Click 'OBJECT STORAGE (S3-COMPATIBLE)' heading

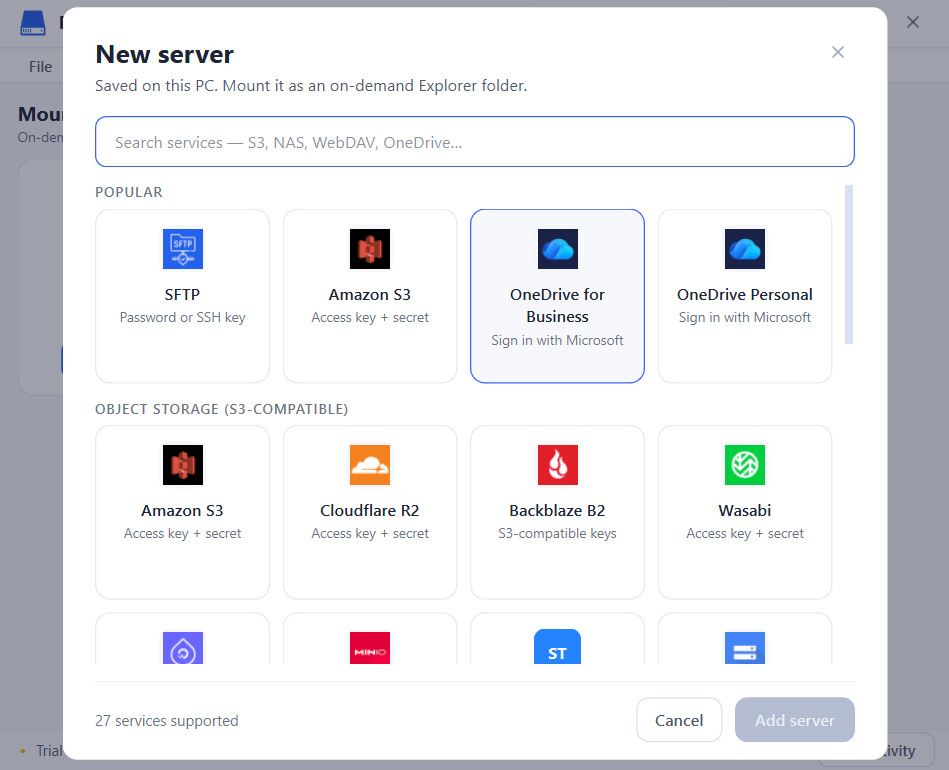pos(222,409)
